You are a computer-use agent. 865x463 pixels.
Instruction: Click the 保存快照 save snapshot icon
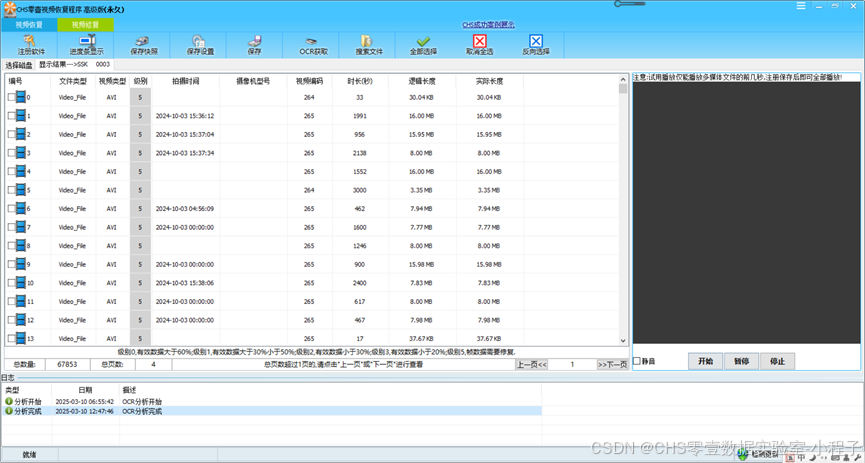point(143,41)
